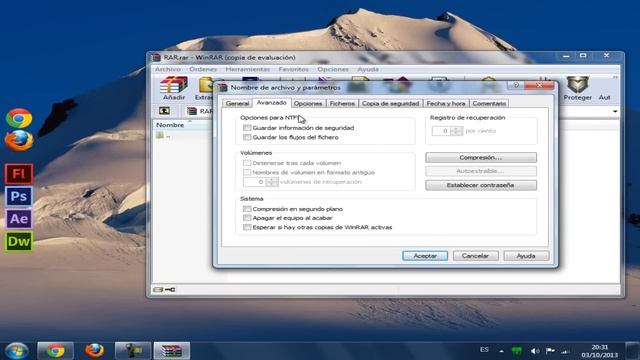Click the key icon in WinRAR status bar
Viewport: 640px width, 360px height.
click(x=170, y=289)
